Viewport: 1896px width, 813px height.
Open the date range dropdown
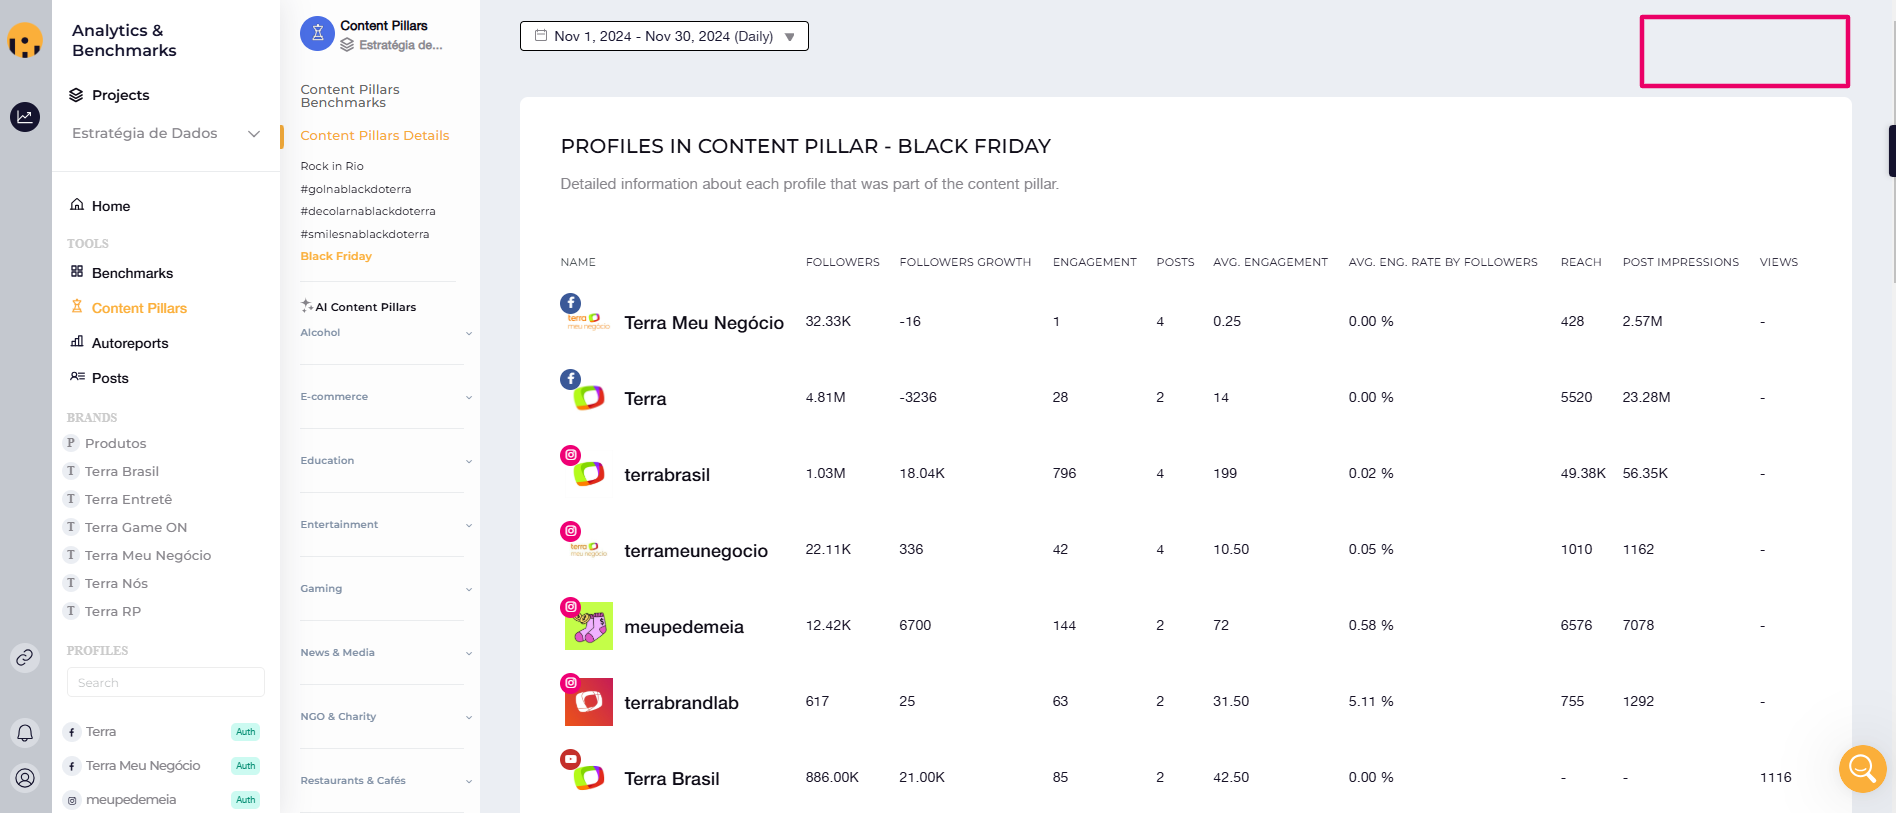click(x=664, y=36)
